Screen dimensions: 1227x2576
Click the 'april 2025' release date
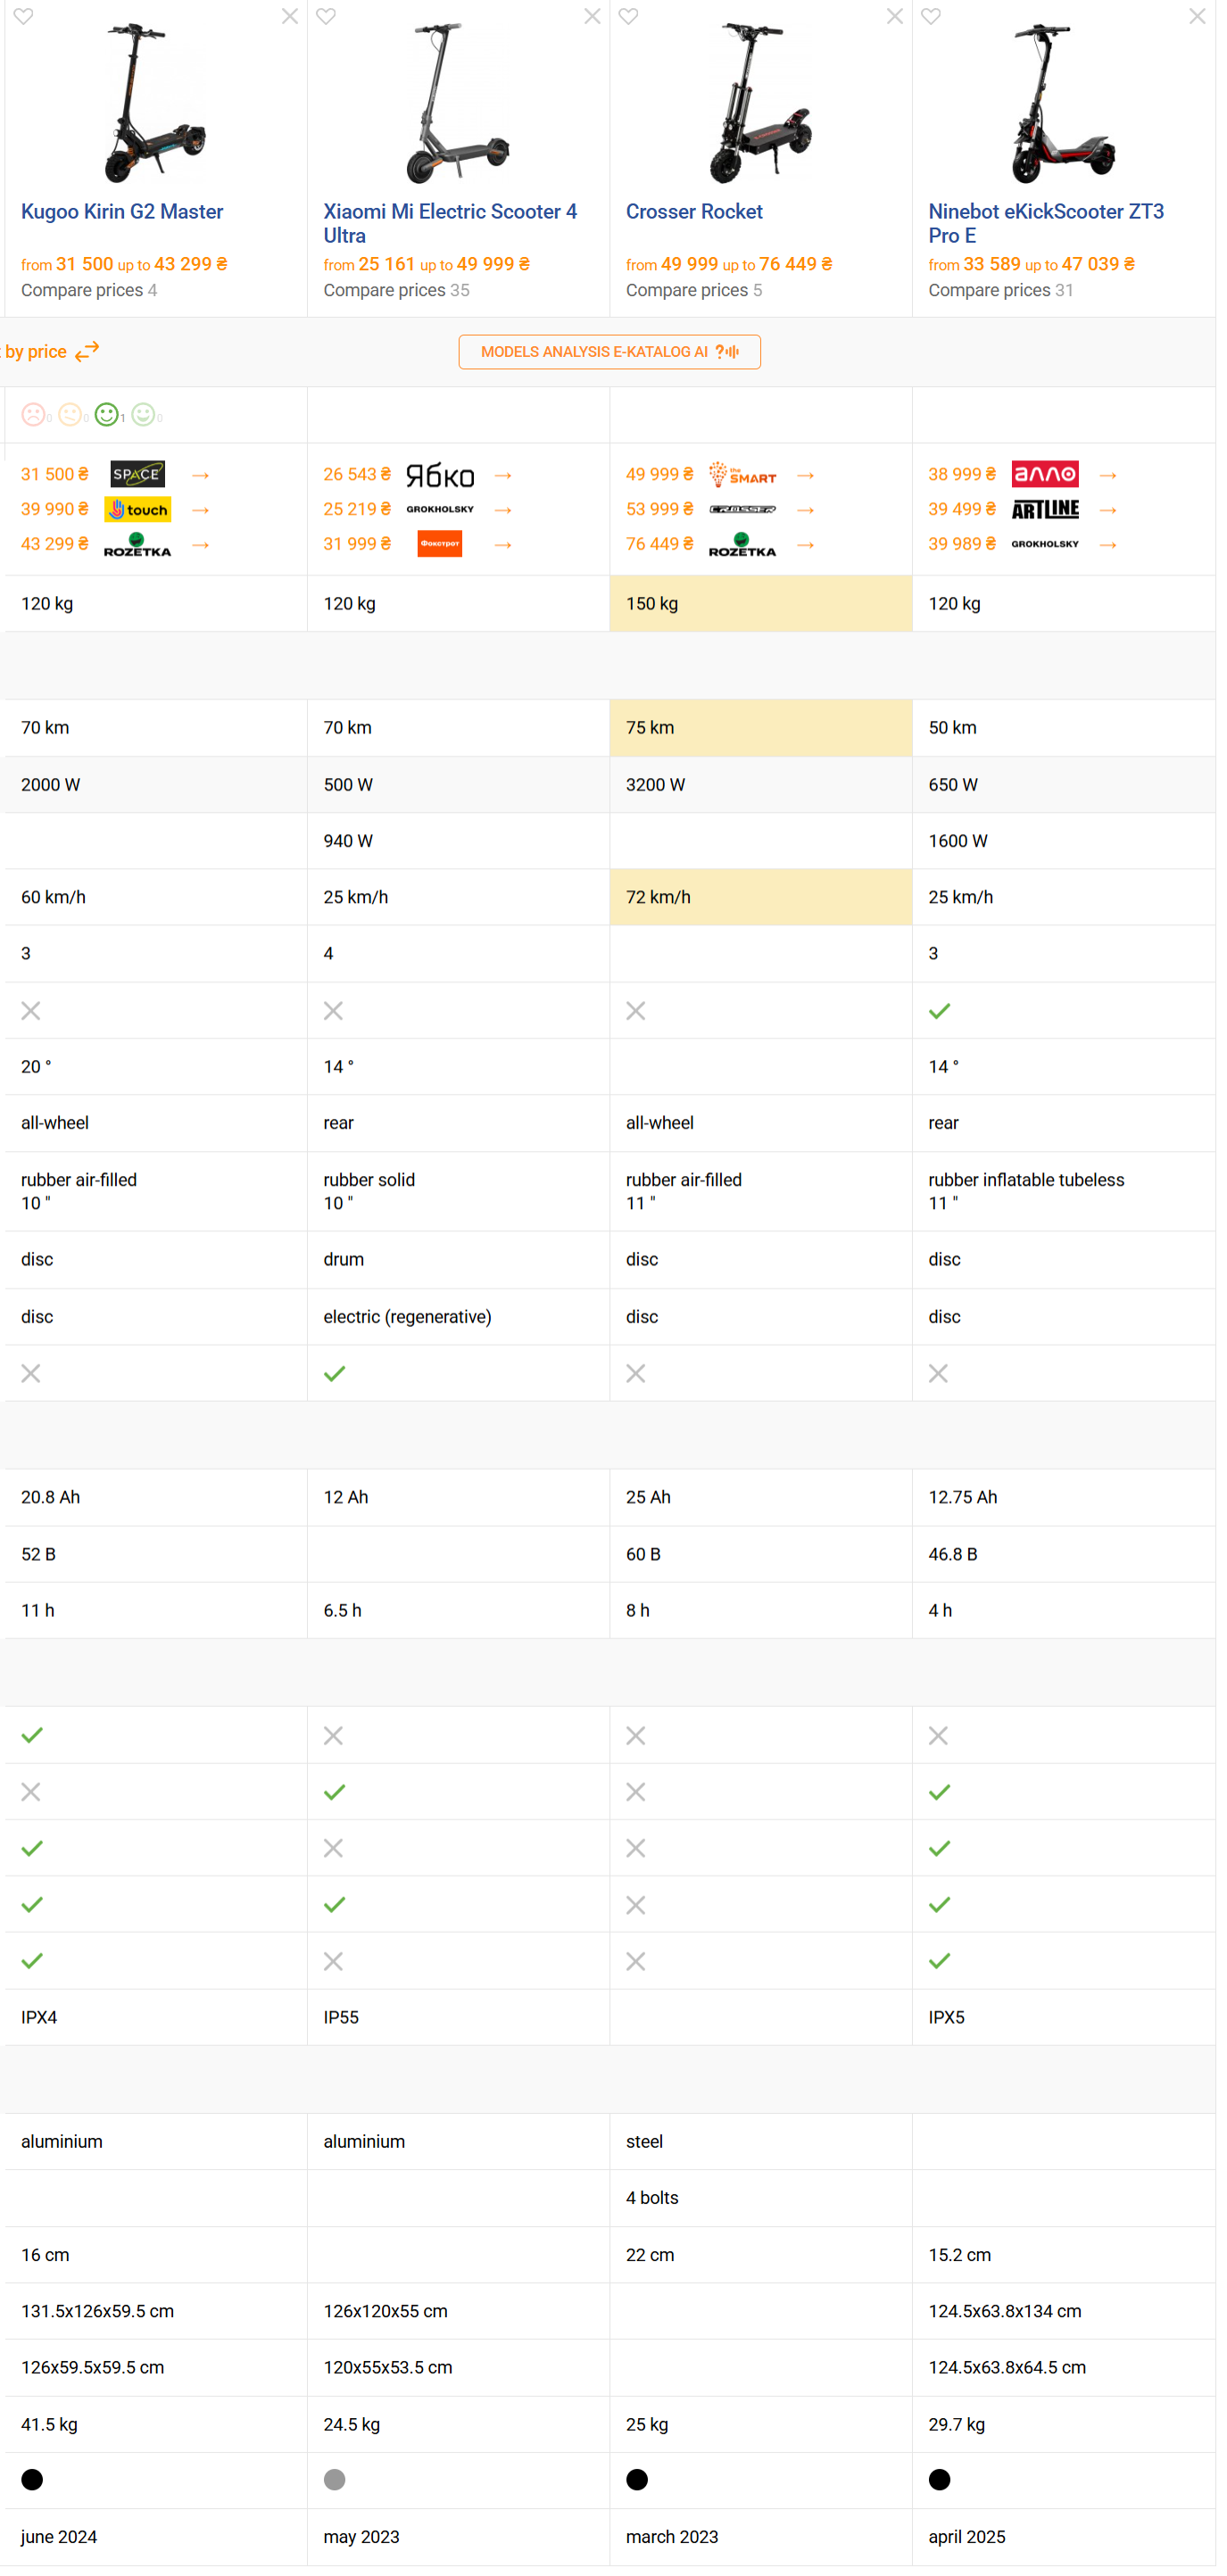967,2537
